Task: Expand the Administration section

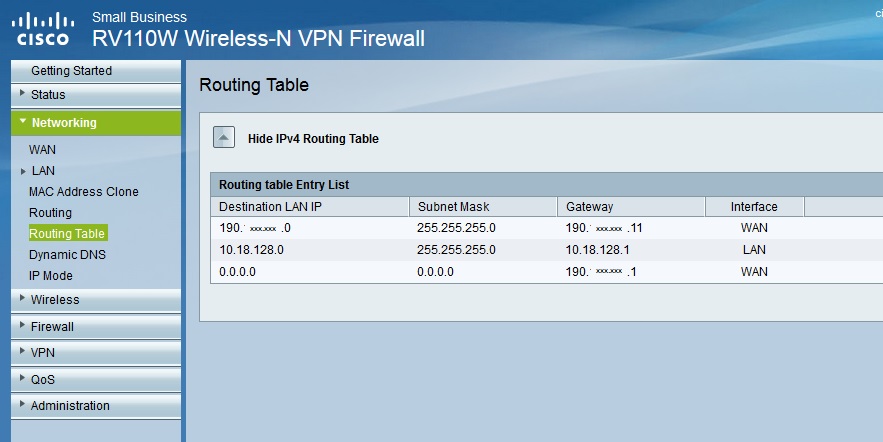Action: (x=96, y=405)
